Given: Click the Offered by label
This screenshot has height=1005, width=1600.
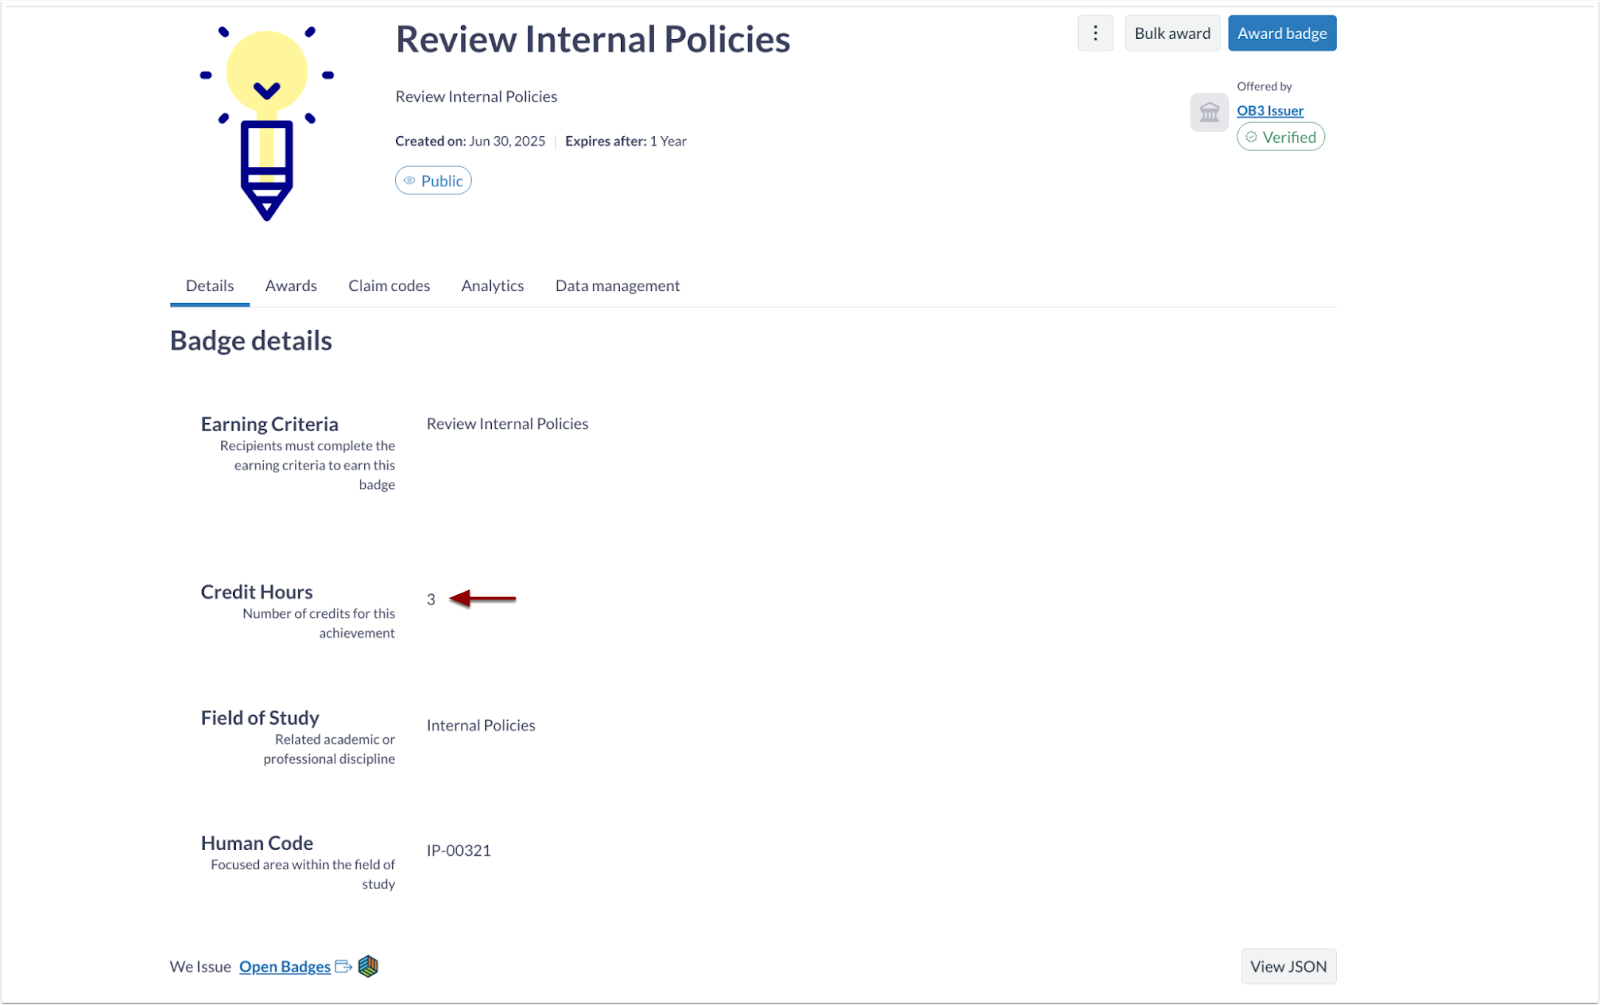Looking at the screenshot, I should 1264,86.
